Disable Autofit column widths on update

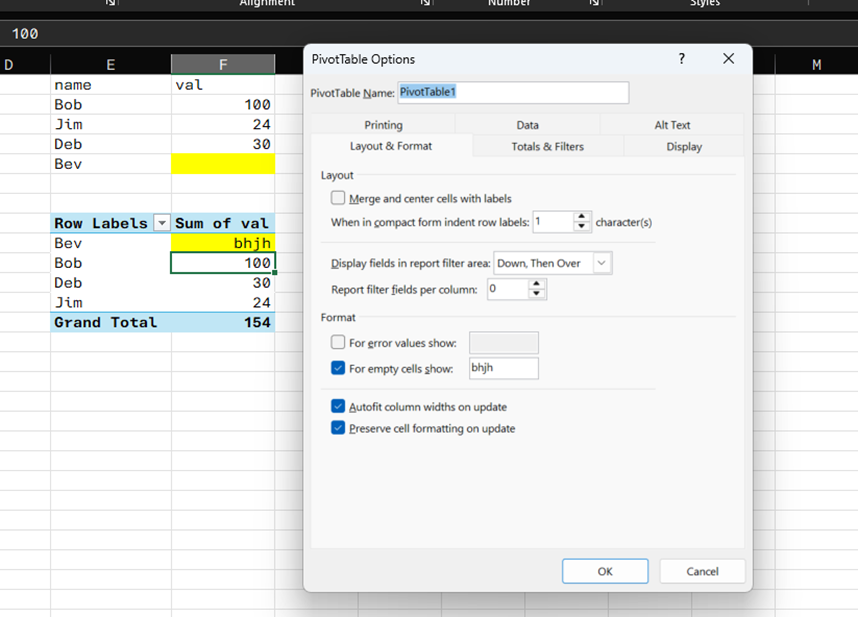pyautogui.click(x=338, y=406)
